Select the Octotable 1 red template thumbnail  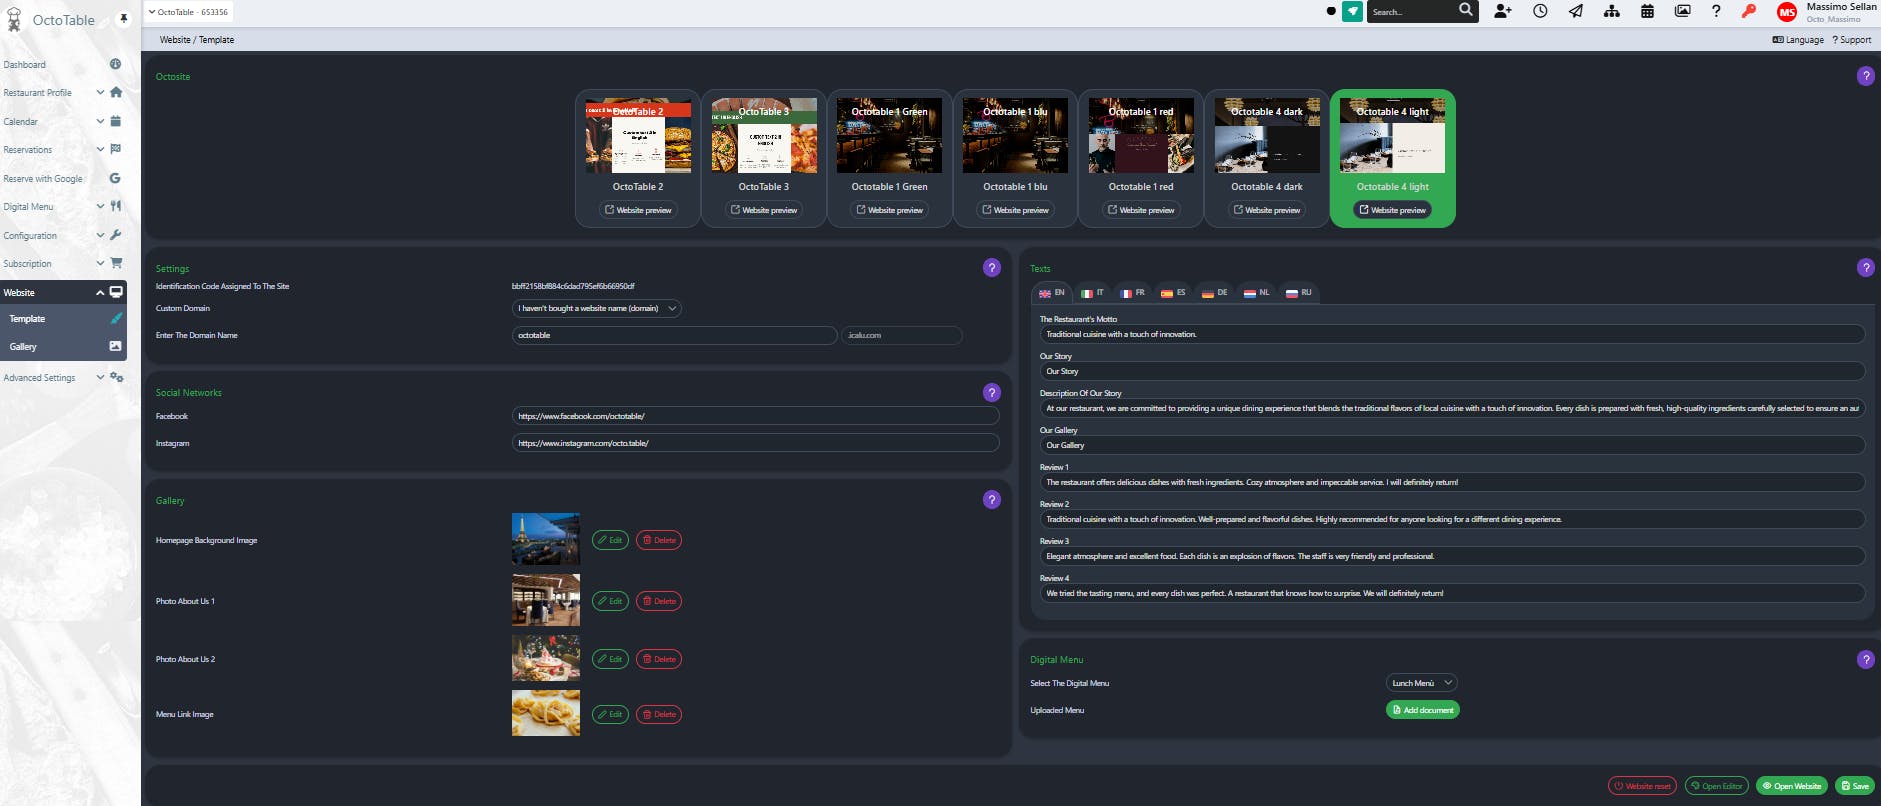pos(1141,136)
